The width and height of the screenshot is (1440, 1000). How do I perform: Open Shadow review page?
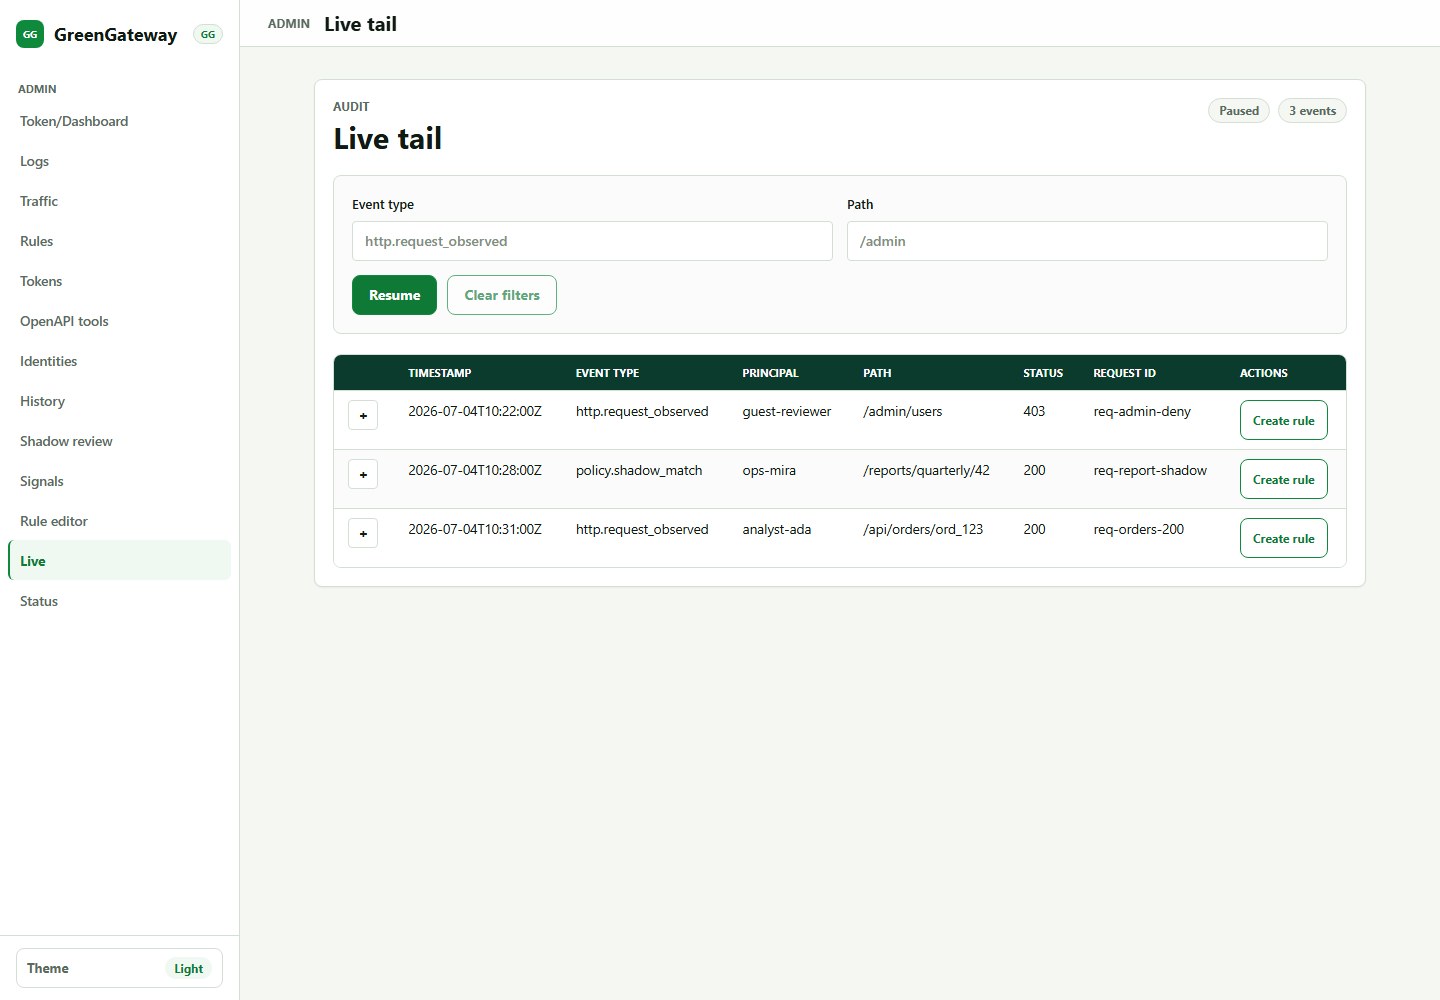pos(119,441)
